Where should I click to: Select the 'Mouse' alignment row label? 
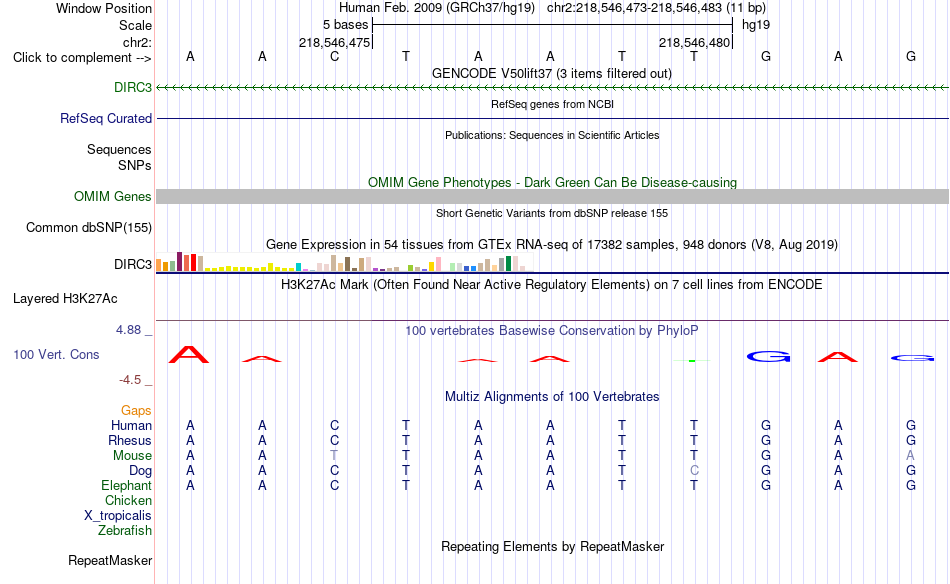(x=132, y=456)
